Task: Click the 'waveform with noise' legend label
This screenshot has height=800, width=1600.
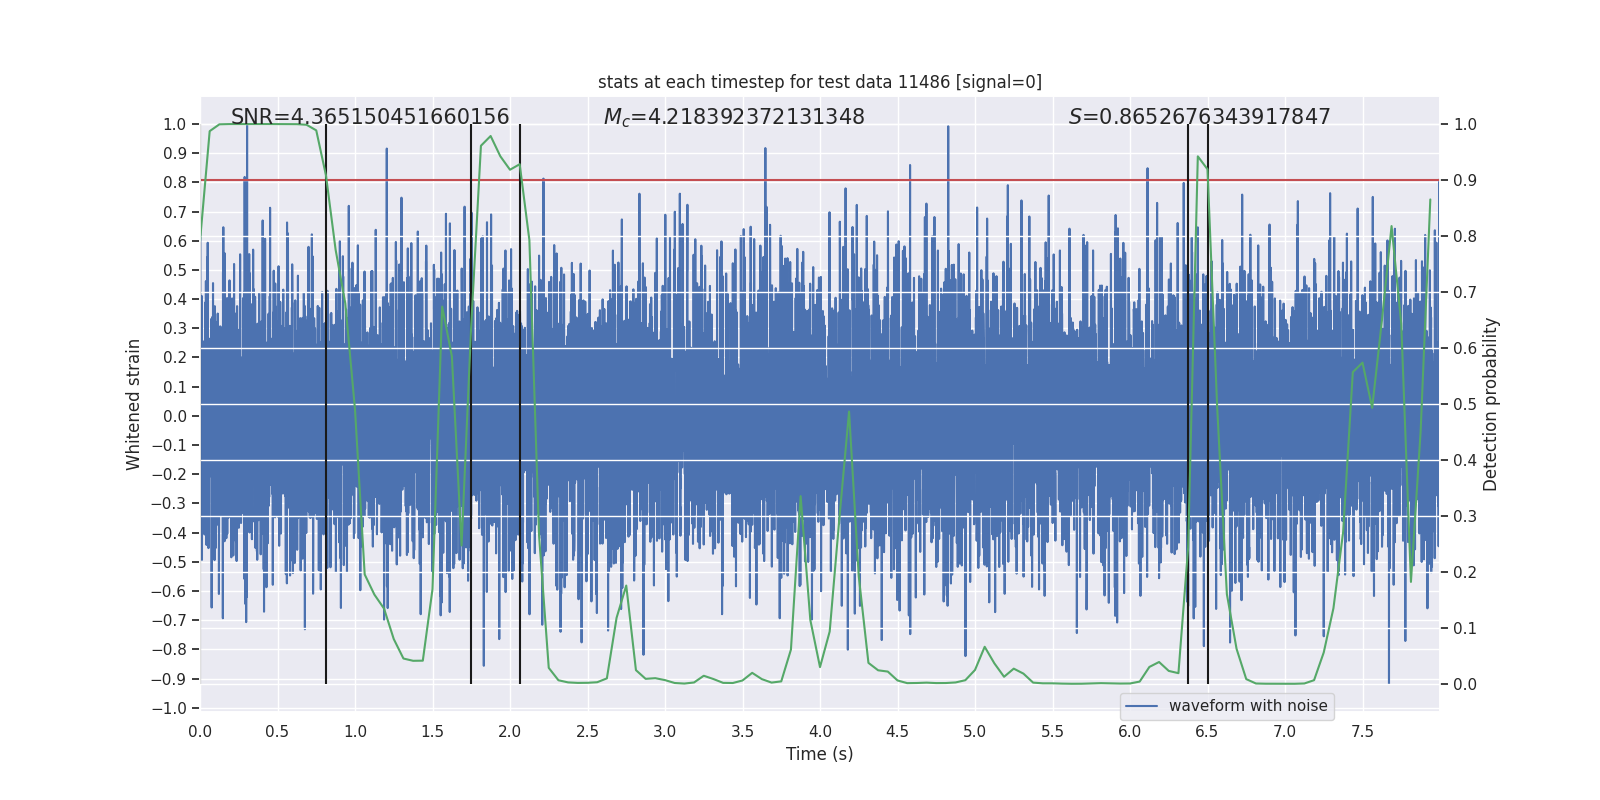Action: (x=1248, y=706)
